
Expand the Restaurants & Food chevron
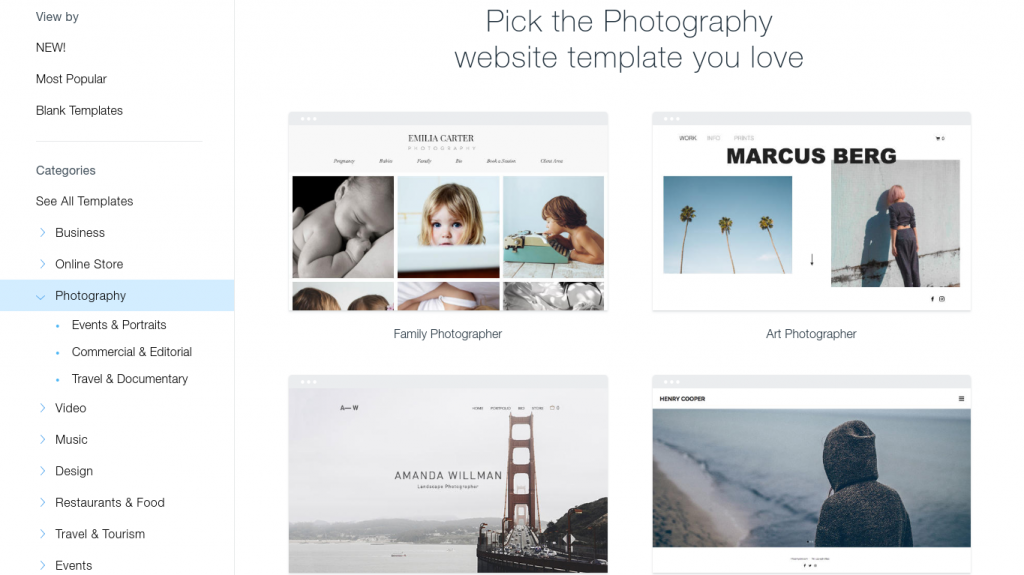(42, 502)
